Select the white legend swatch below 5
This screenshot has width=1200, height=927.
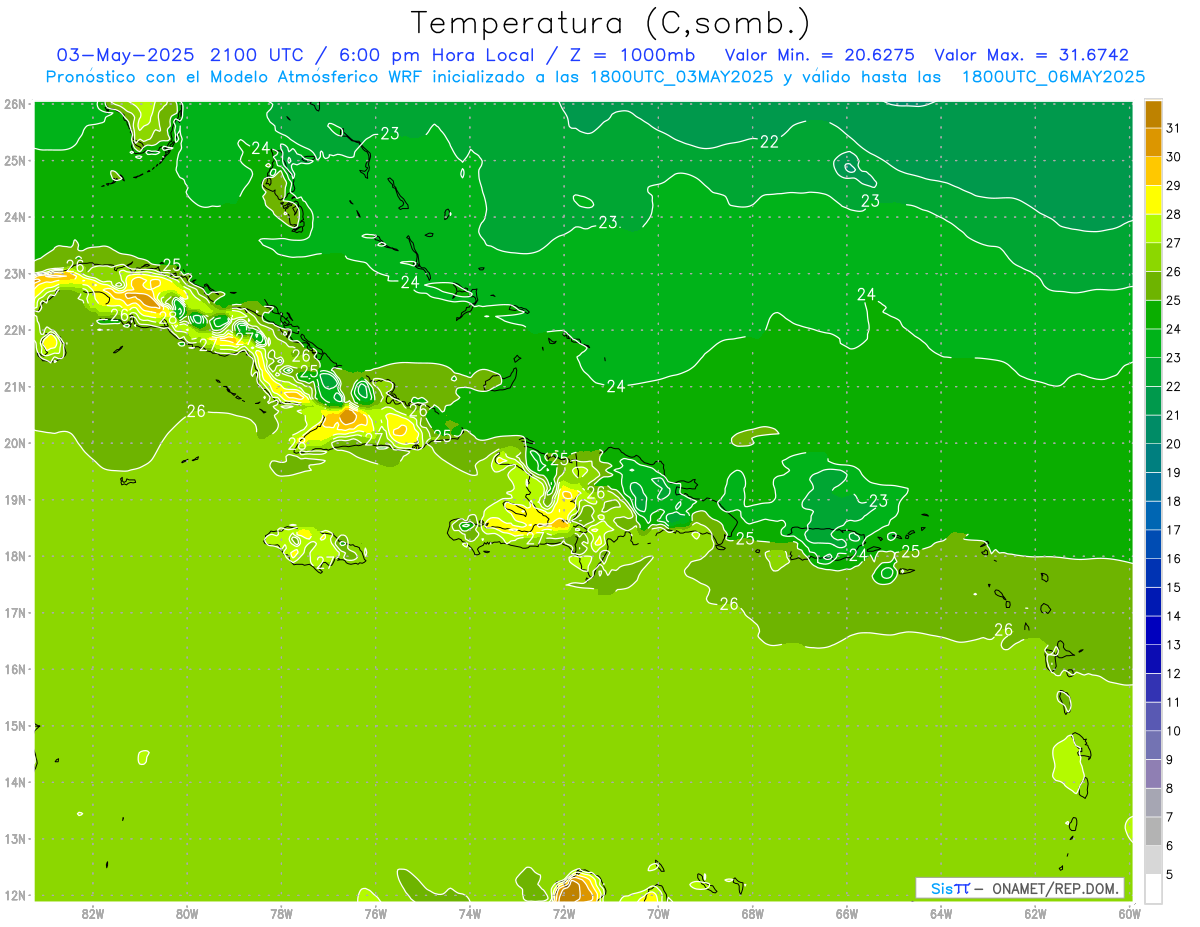[x=1153, y=888]
